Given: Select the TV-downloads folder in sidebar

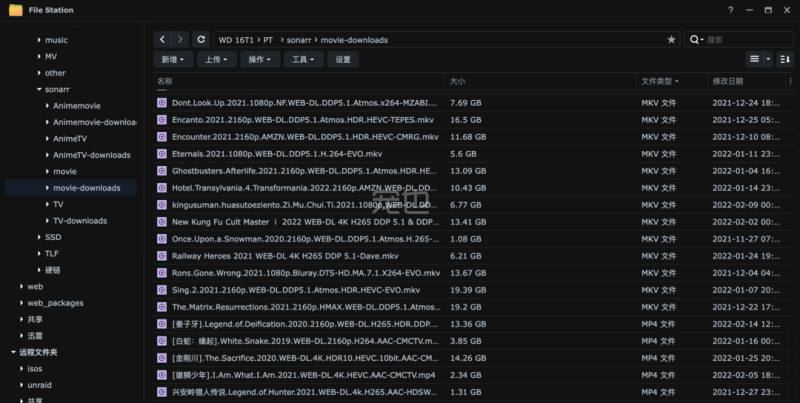Looking at the screenshot, I should [80, 221].
